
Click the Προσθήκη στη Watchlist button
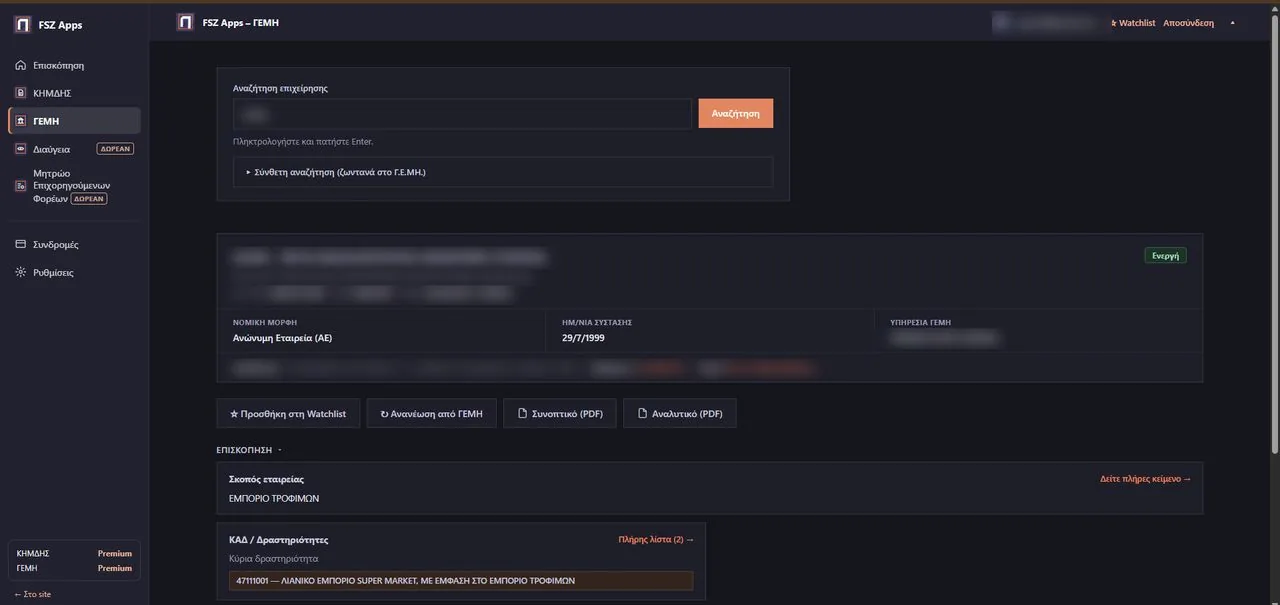(x=288, y=414)
